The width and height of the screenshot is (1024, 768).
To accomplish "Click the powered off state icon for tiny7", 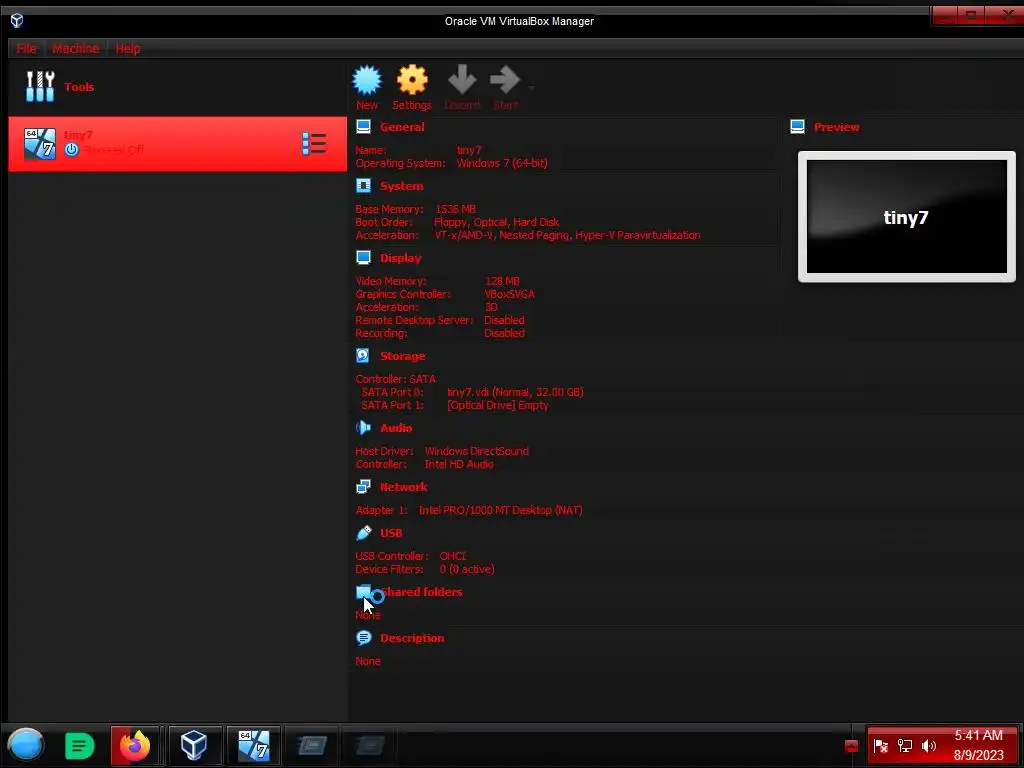I will point(71,150).
